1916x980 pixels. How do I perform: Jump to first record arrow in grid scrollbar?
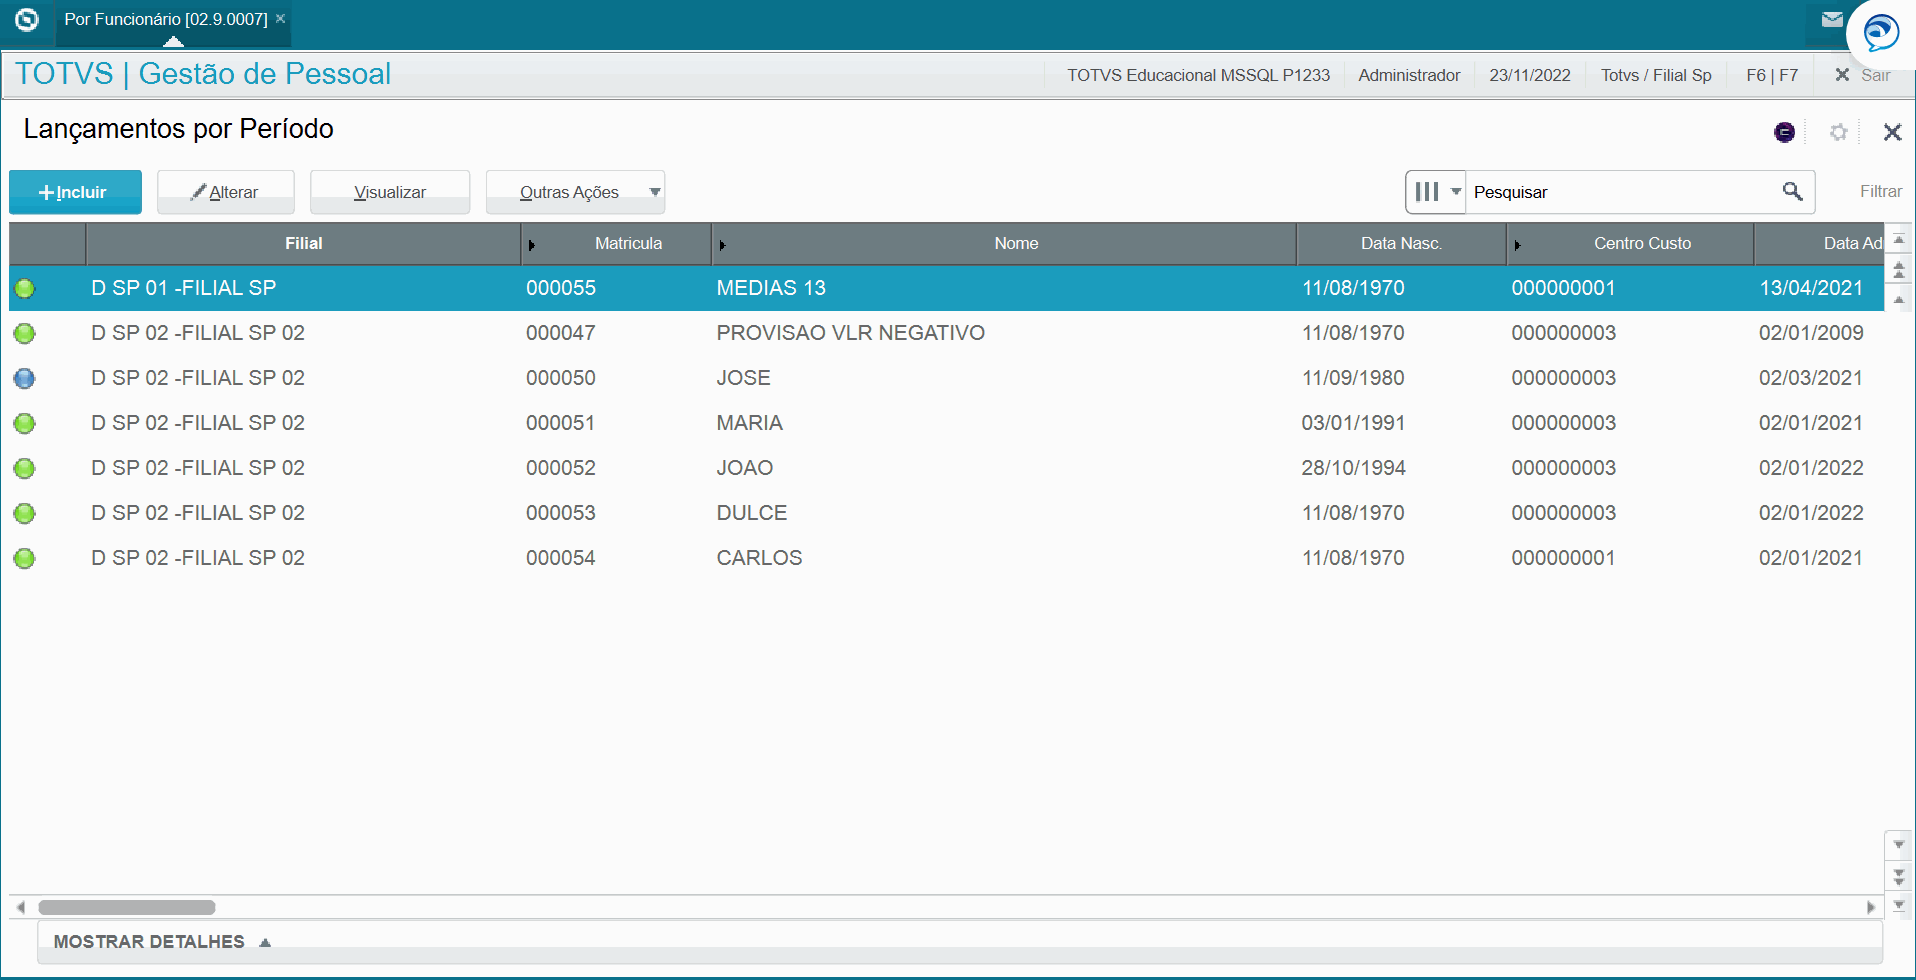(x=1899, y=240)
